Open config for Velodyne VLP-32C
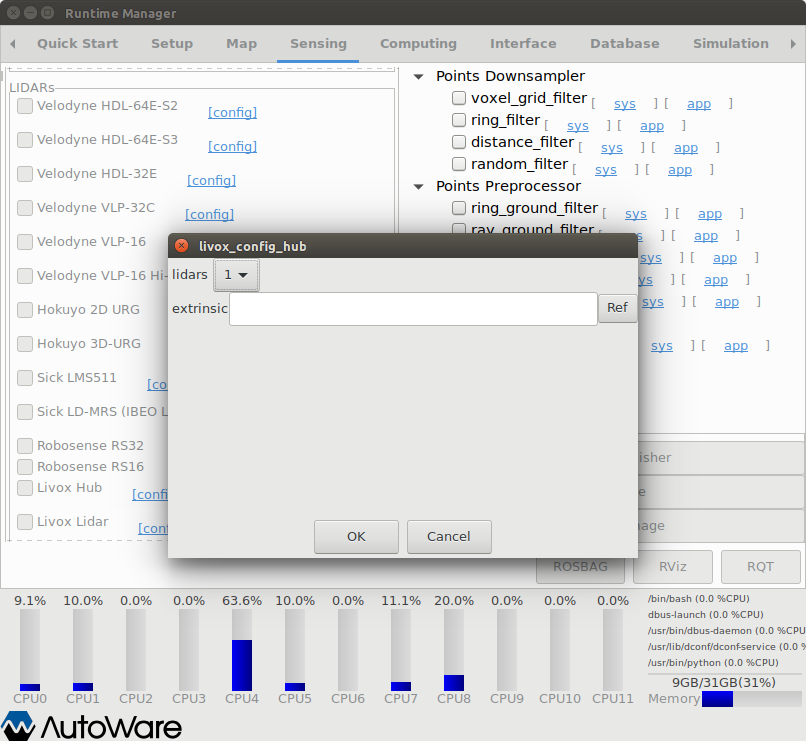This screenshot has height=741, width=806. 209,214
